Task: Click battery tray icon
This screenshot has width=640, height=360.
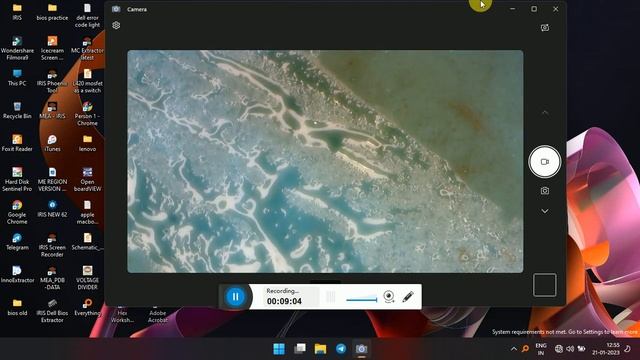Action: 581,349
